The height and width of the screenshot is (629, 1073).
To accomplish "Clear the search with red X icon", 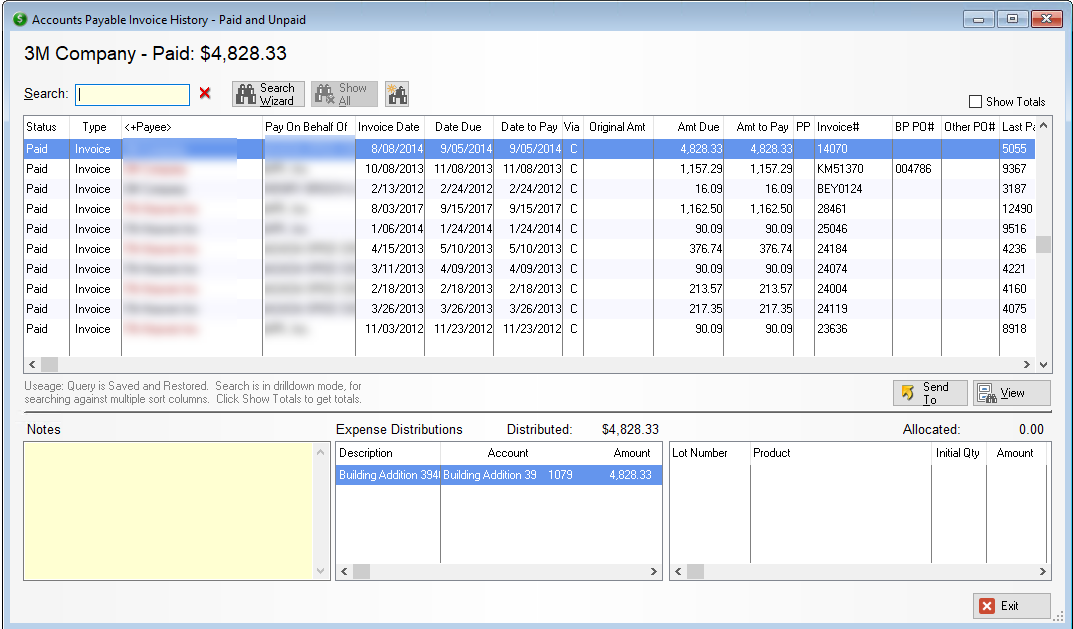I will (205, 93).
